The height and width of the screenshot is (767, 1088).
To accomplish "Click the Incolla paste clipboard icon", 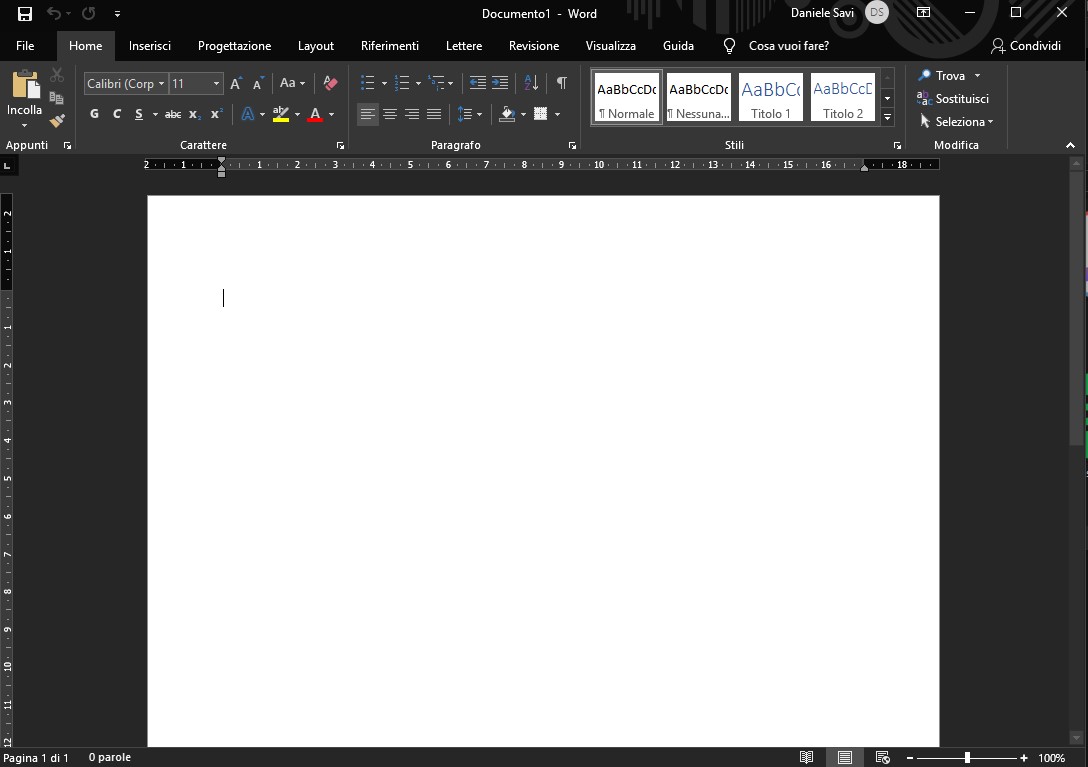I will (25, 85).
